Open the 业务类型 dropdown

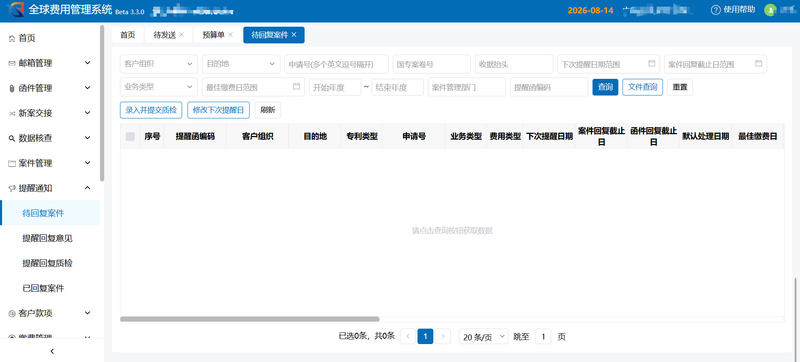point(159,87)
